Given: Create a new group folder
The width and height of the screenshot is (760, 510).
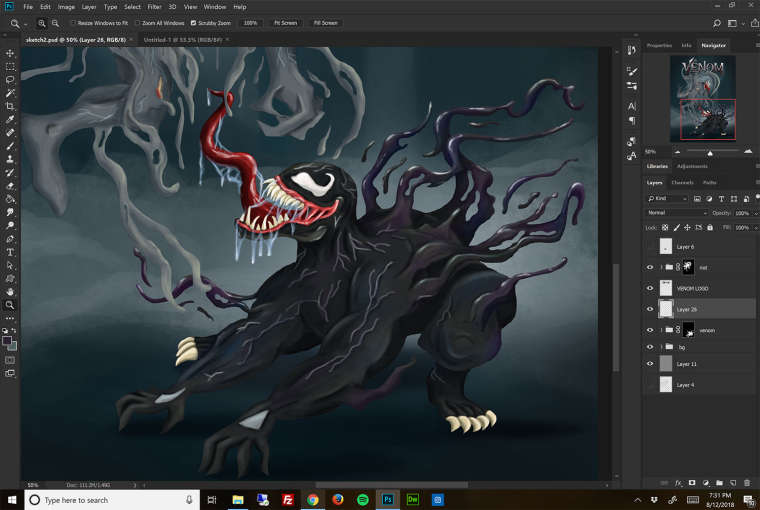Looking at the screenshot, I should point(719,483).
